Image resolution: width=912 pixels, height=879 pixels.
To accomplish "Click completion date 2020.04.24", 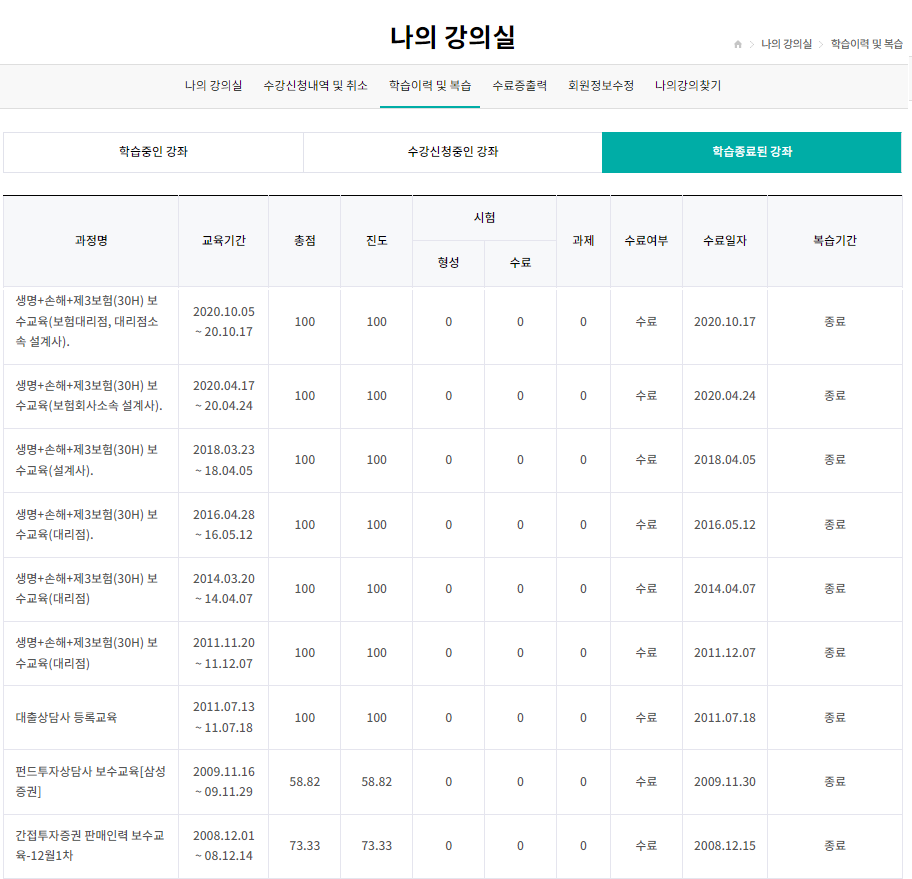I will [725, 396].
